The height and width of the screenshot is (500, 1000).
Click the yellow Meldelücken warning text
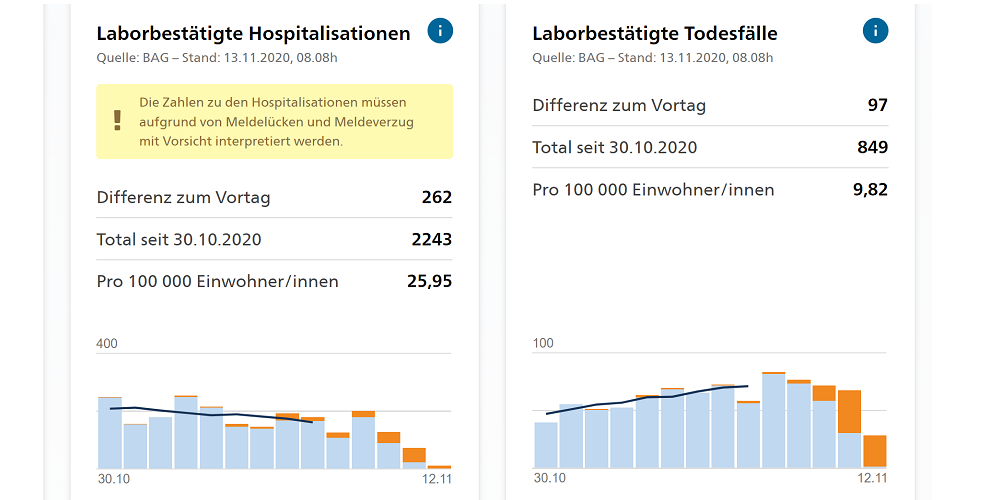pyautogui.click(x=276, y=121)
